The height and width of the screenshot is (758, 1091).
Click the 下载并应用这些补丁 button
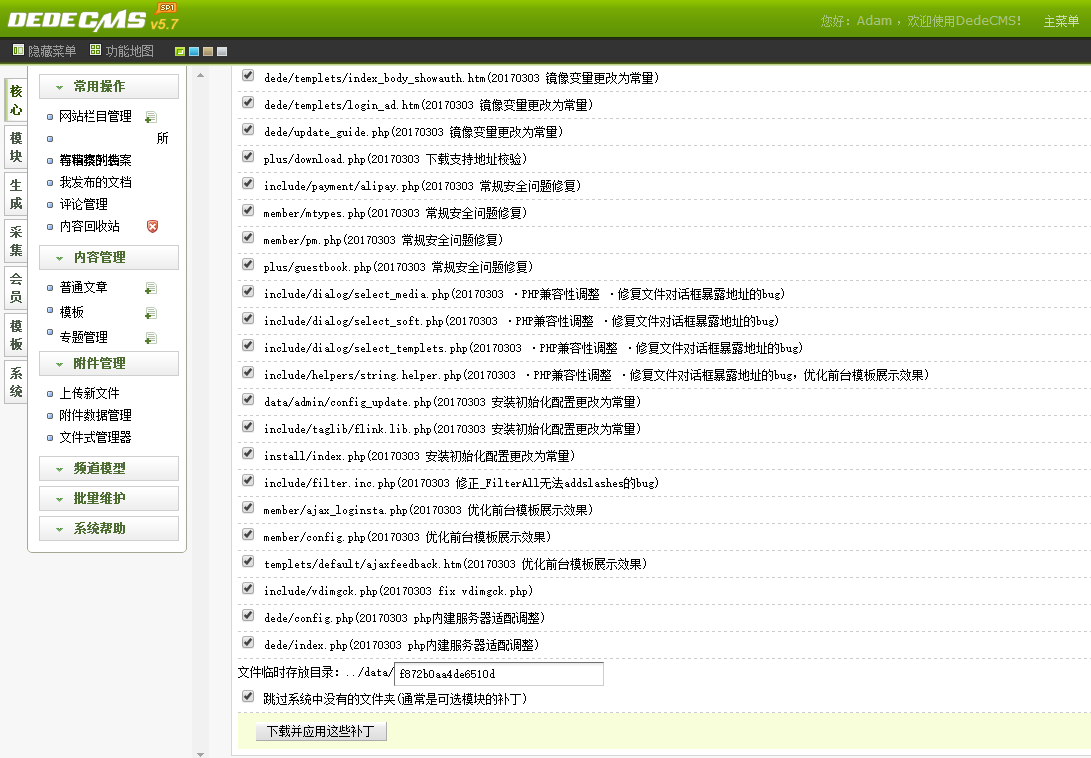321,731
